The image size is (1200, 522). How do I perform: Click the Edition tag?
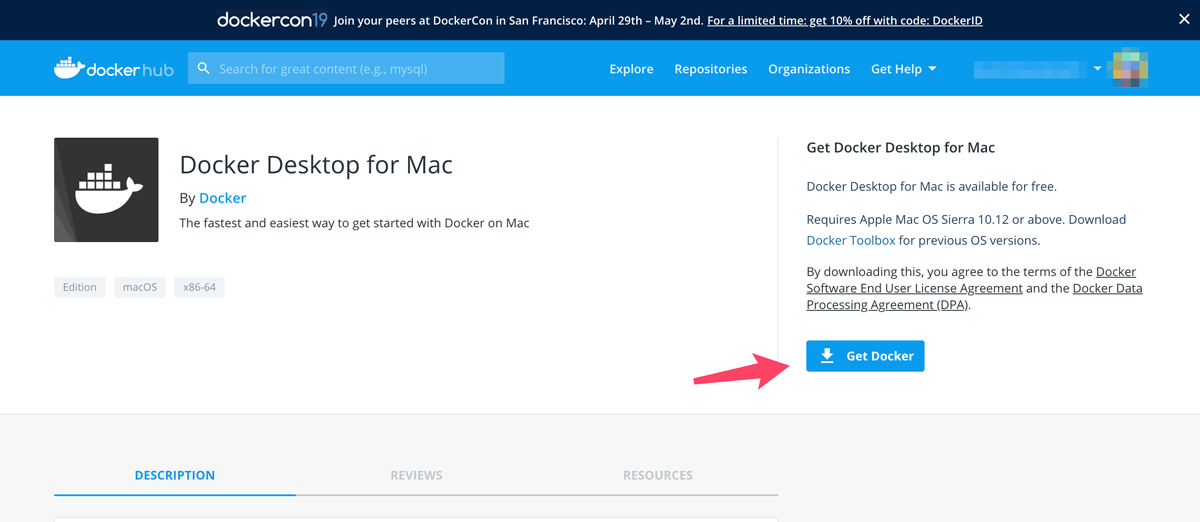pyautogui.click(x=80, y=287)
